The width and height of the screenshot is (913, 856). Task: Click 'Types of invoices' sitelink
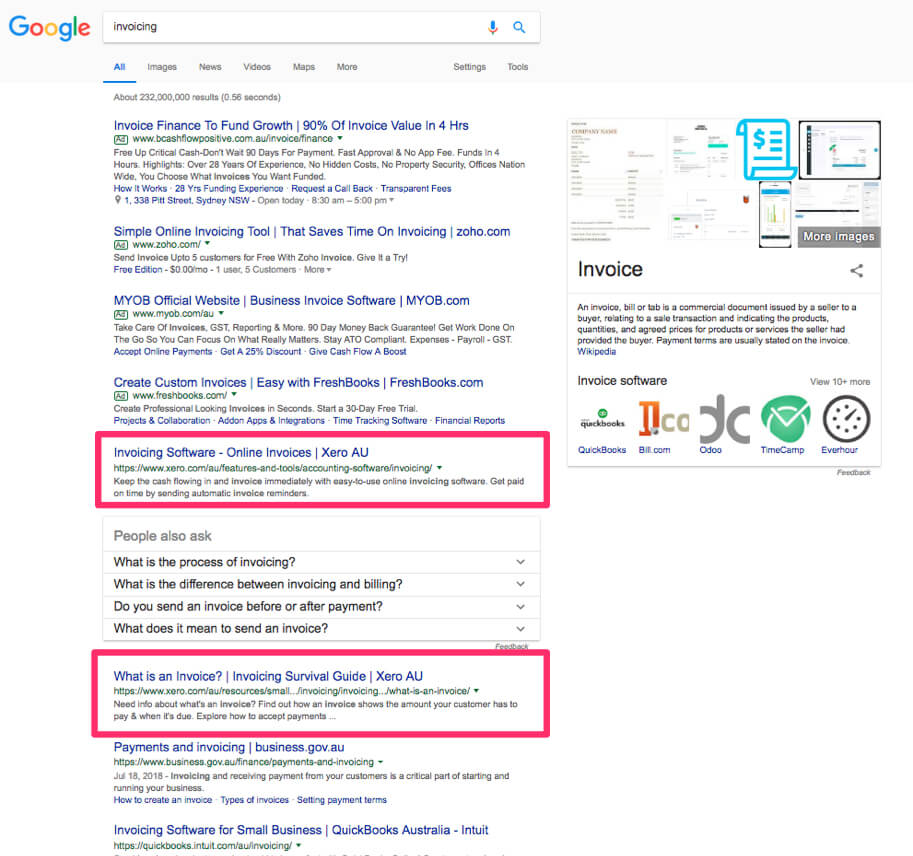(x=254, y=800)
